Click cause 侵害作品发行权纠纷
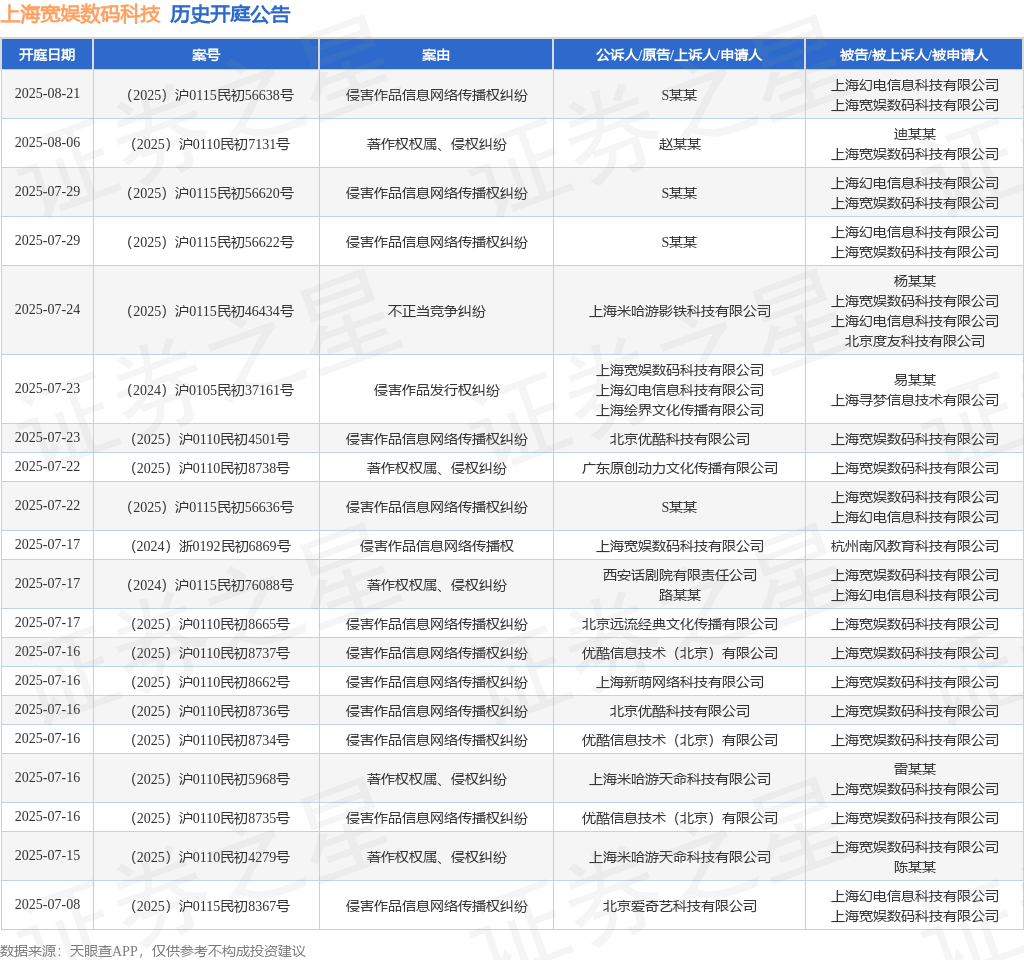1024x960 pixels. tap(436, 391)
